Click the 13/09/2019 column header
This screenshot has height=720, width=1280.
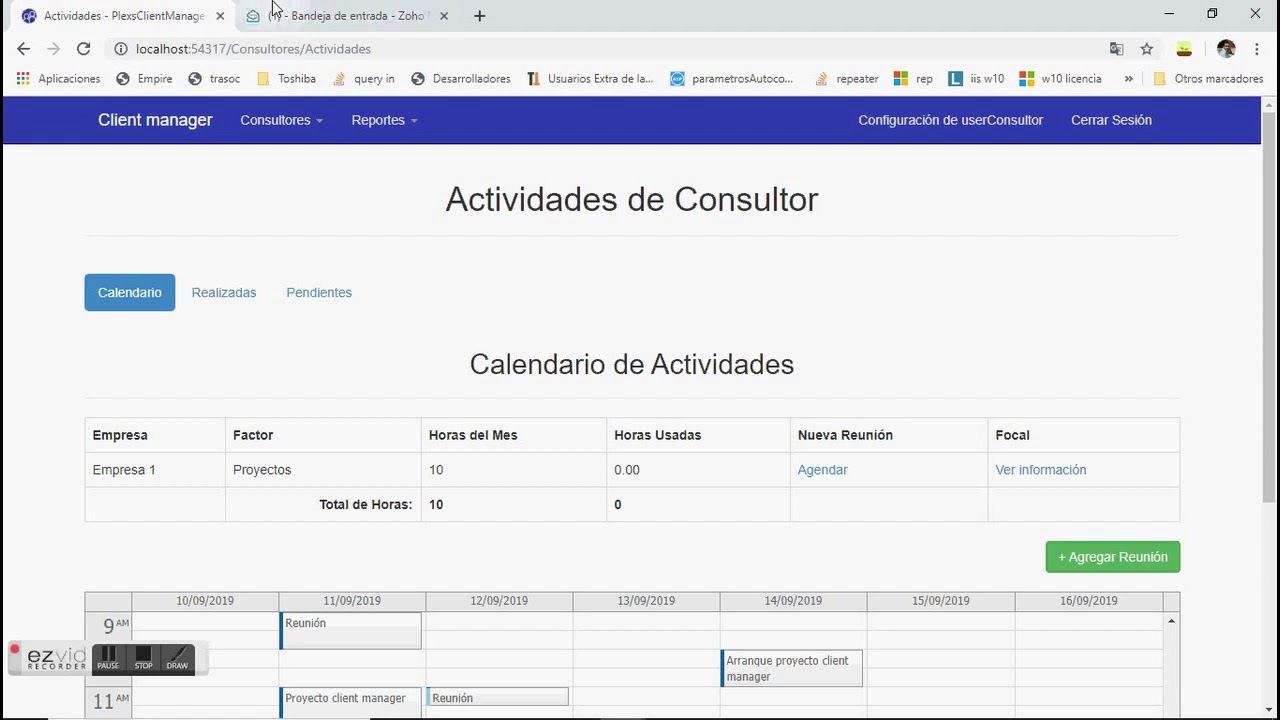tap(646, 601)
